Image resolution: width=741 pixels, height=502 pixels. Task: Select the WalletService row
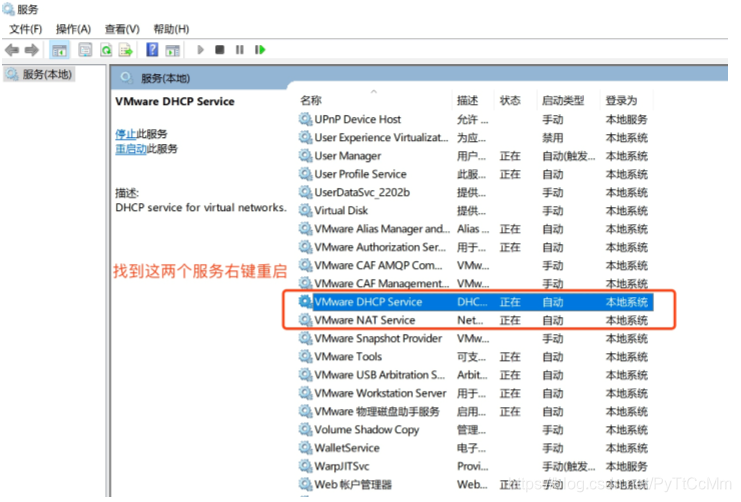click(475, 448)
